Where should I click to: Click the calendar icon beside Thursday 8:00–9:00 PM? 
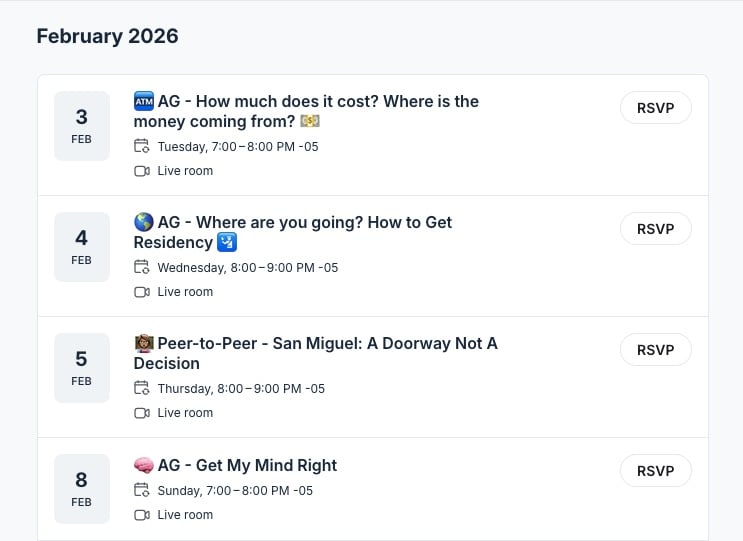(141, 389)
